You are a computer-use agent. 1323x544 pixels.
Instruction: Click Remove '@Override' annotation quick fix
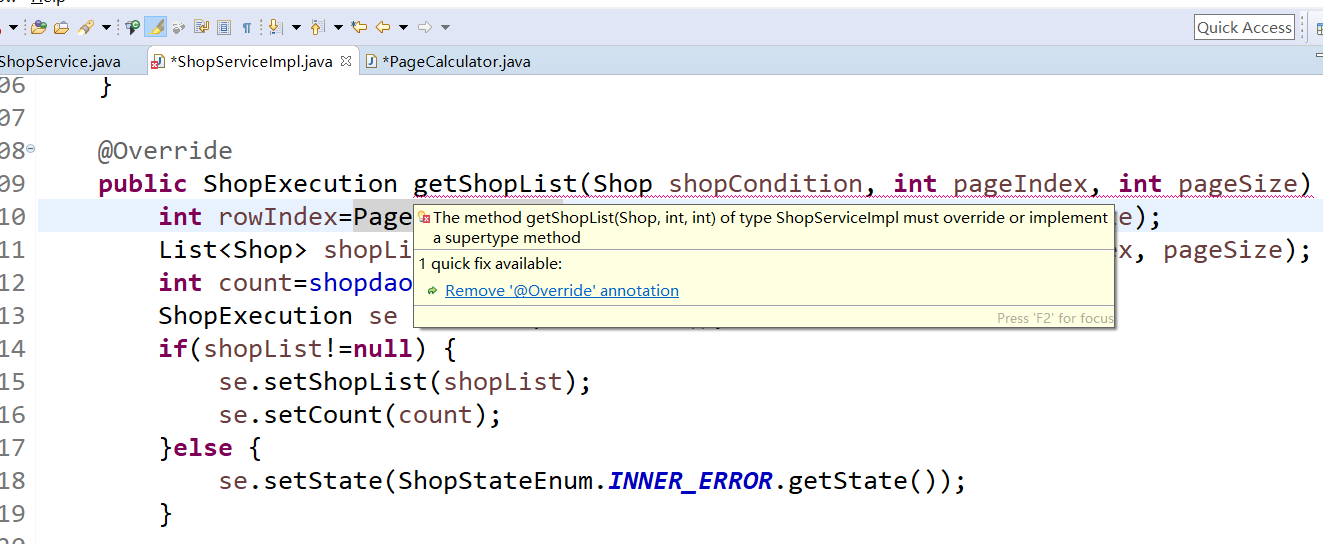pos(562,291)
